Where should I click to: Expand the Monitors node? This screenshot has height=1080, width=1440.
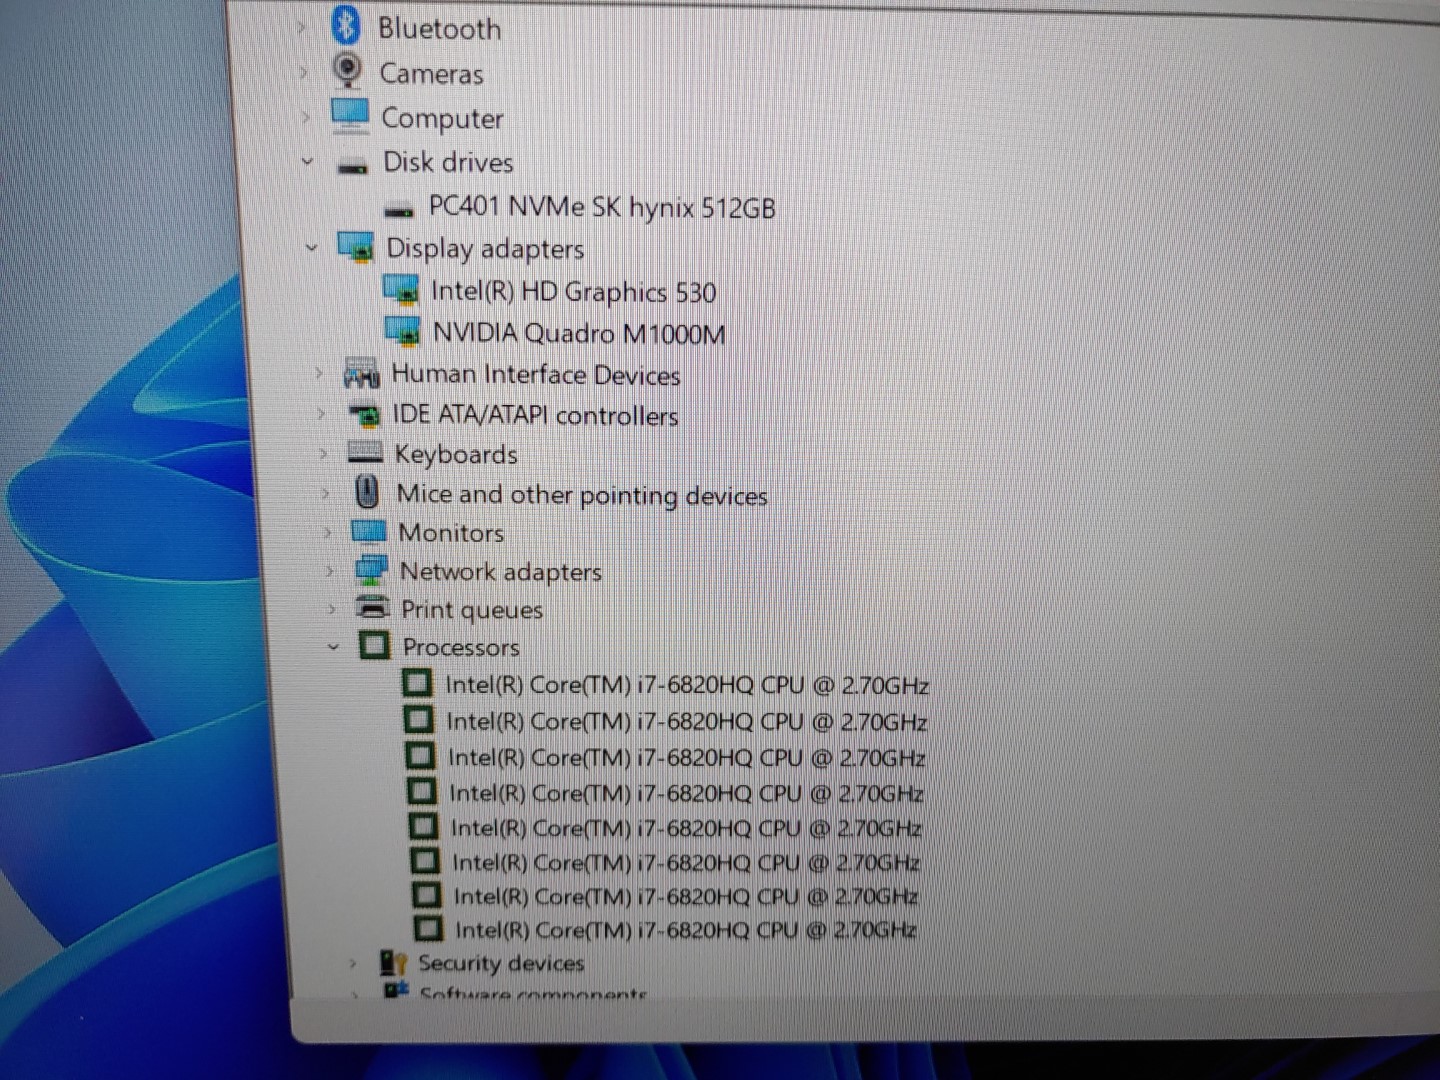point(326,532)
